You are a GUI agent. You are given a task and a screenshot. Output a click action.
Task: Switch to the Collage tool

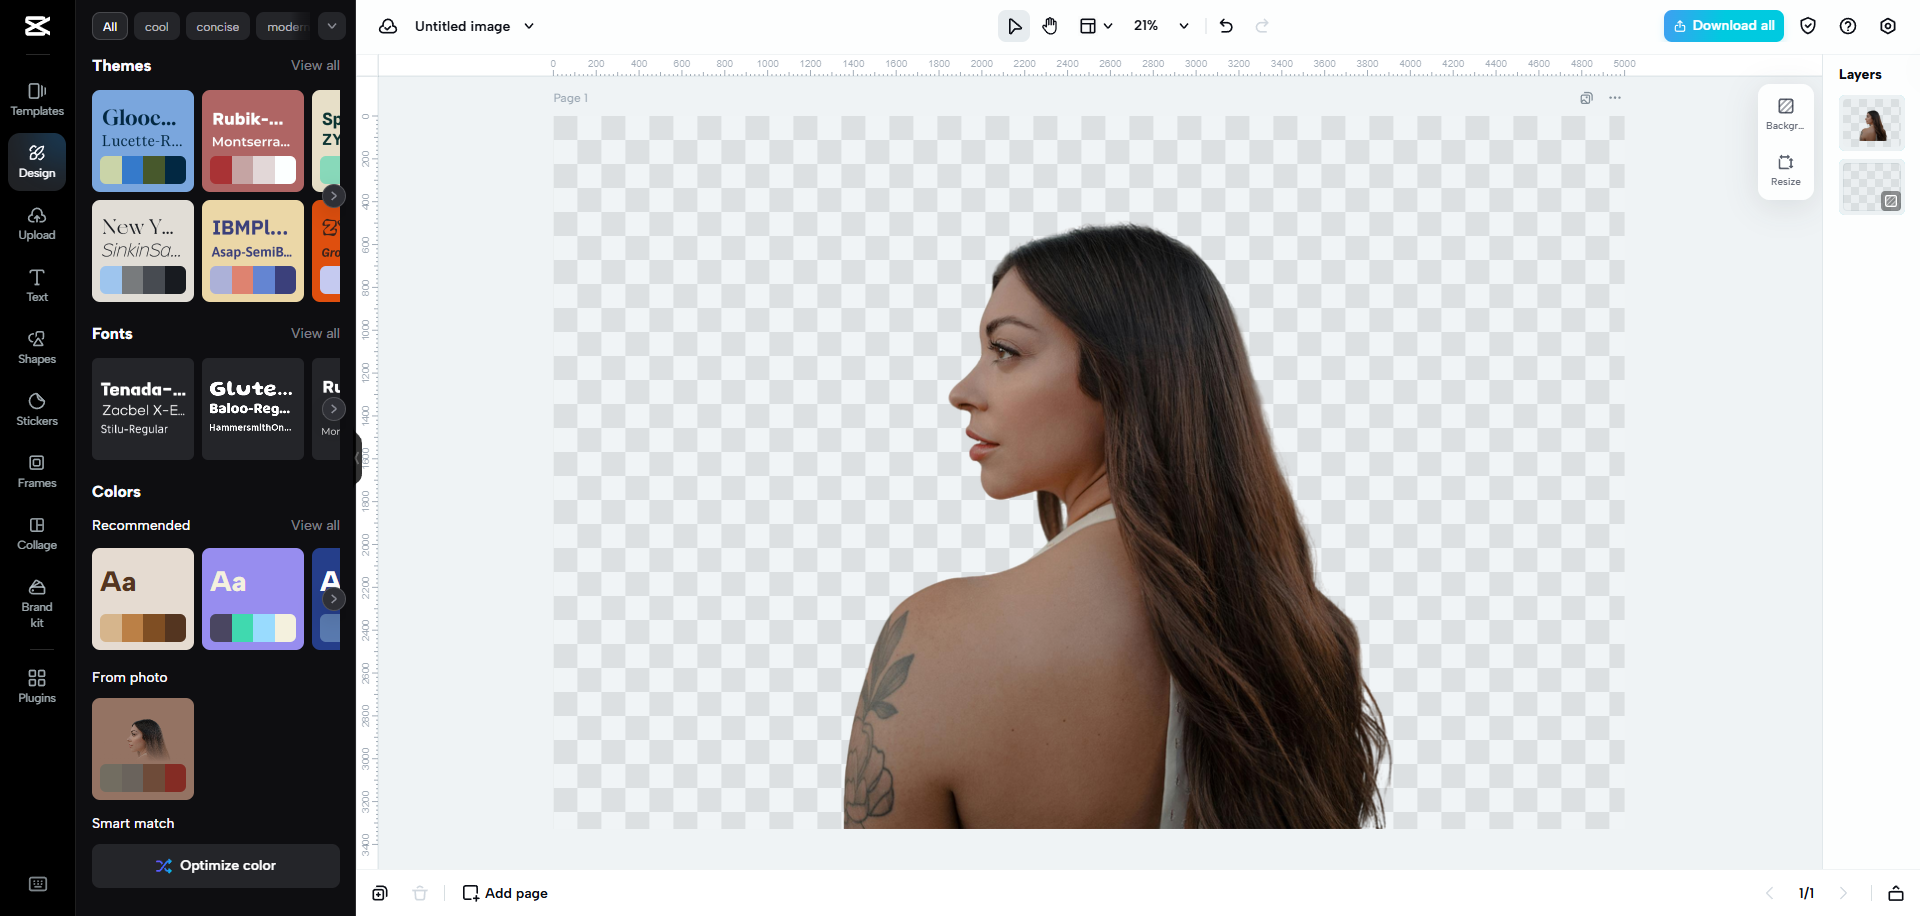click(x=36, y=533)
